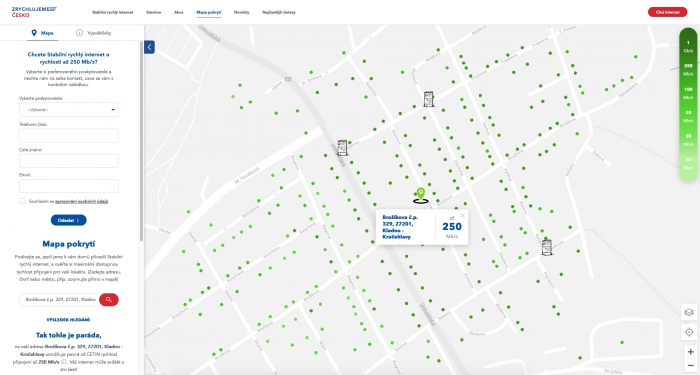This screenshot has height=375, width=700.
Task: Select the Mapa tab
Action: 42,33
